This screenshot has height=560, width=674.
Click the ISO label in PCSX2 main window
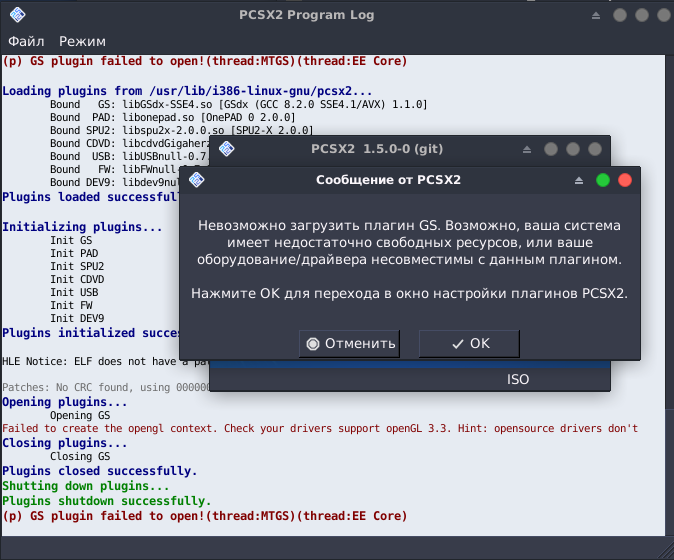tap(518, 379)
